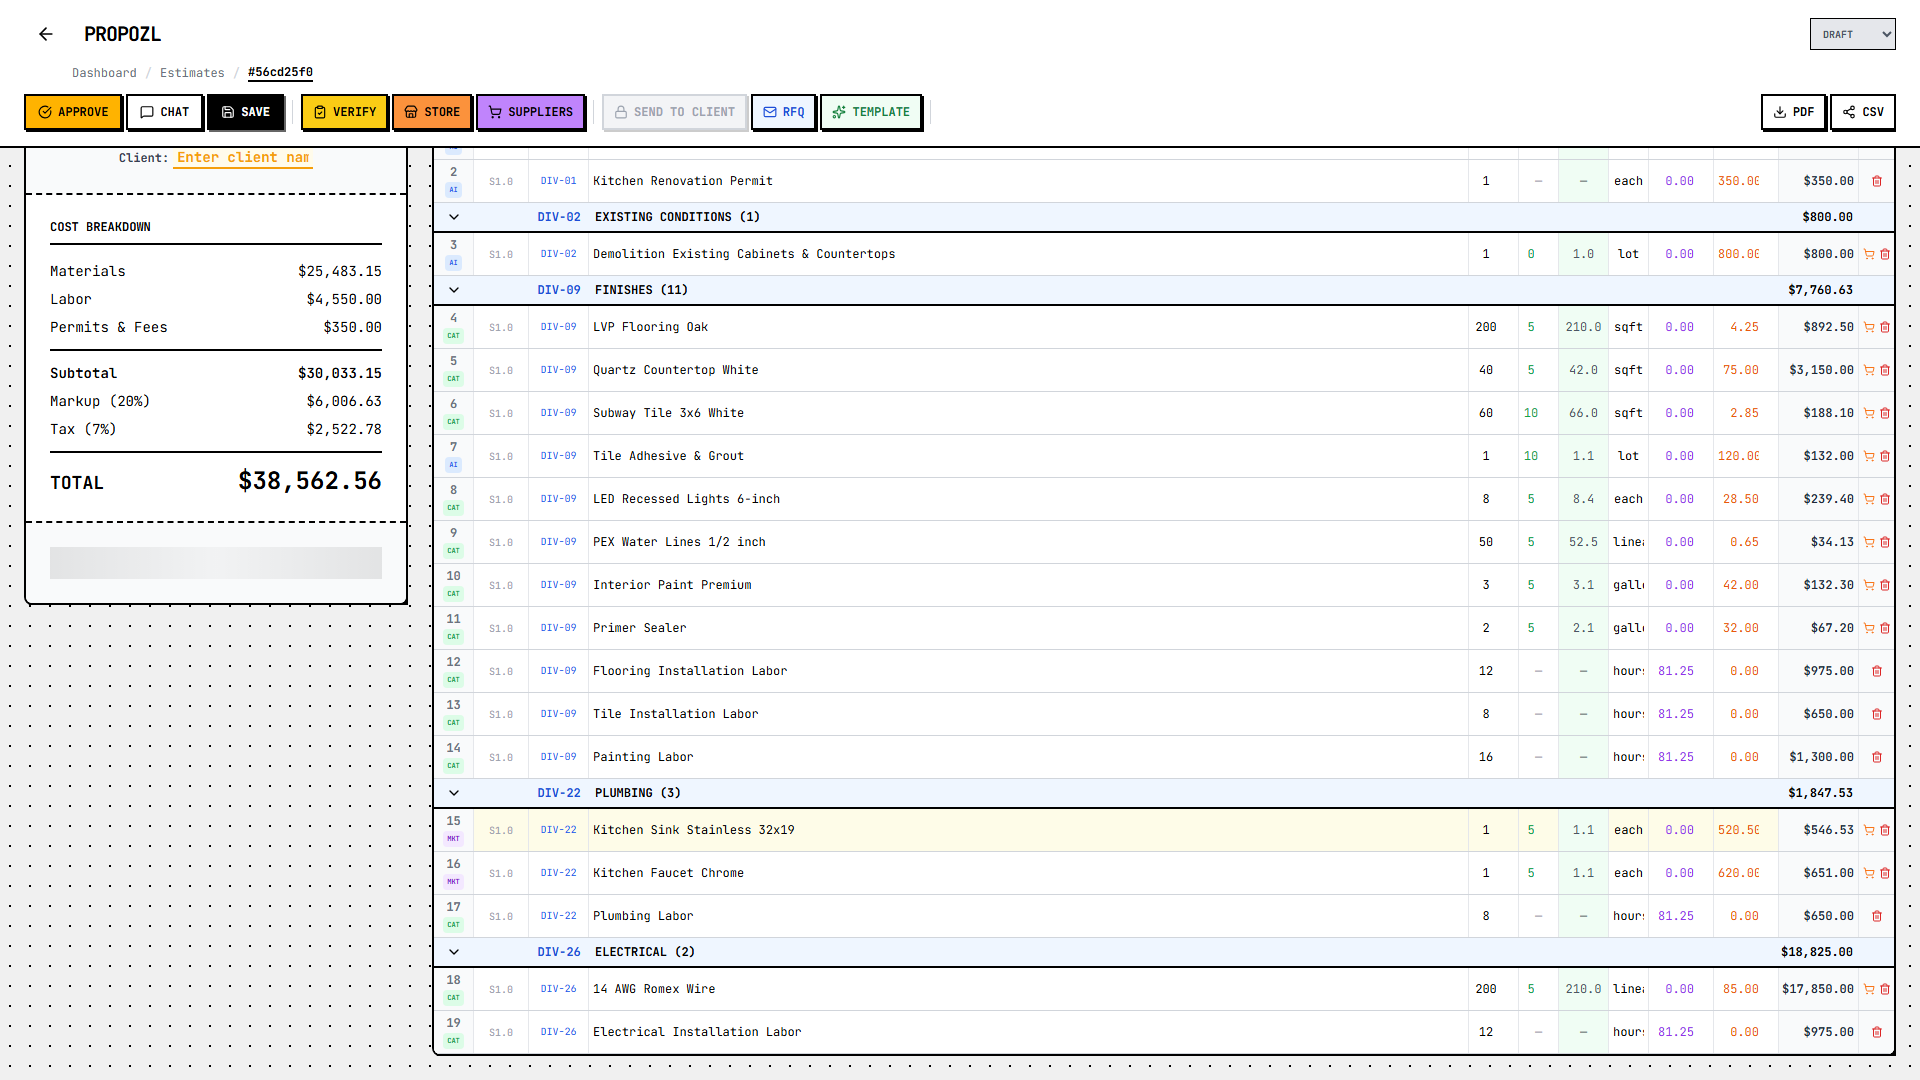The width and height of the screenshot is (1920, 1080).
Task: Click the client name input field
Action: [243, 158]
